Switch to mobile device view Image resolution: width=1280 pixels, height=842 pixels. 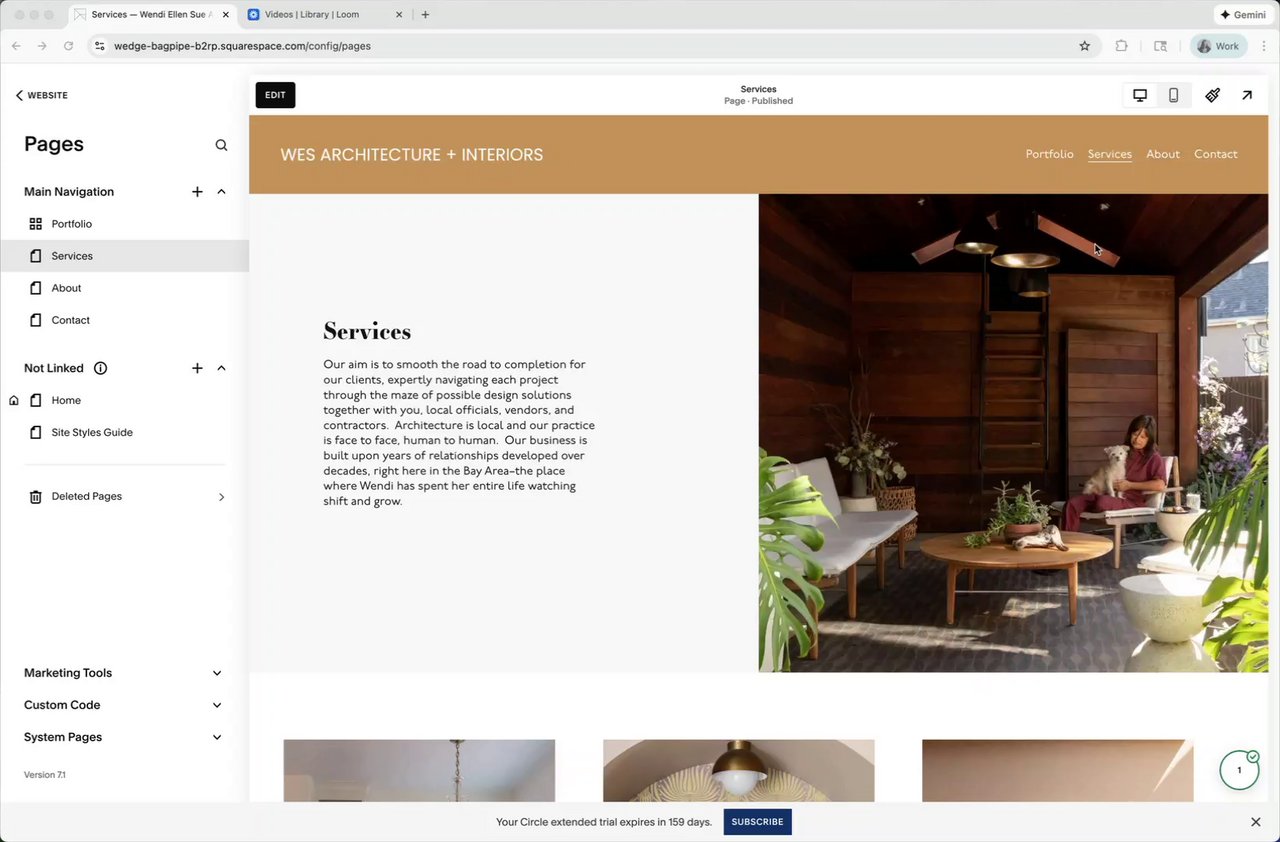[x=1173, y=95]
